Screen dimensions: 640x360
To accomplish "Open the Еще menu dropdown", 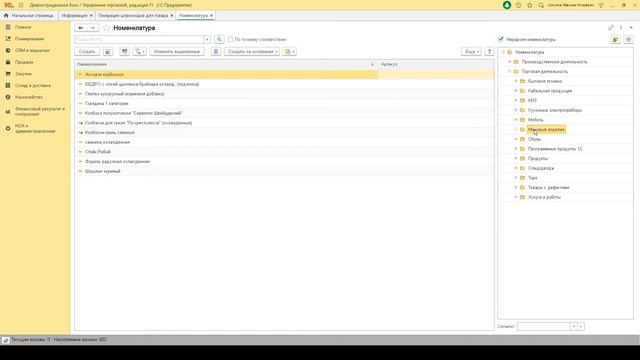I will click(471, 51).
